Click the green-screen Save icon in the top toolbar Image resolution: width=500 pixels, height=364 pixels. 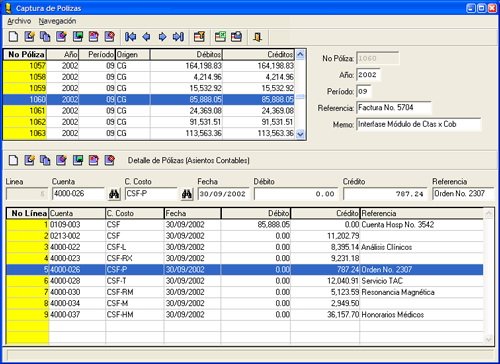point(78,36)
